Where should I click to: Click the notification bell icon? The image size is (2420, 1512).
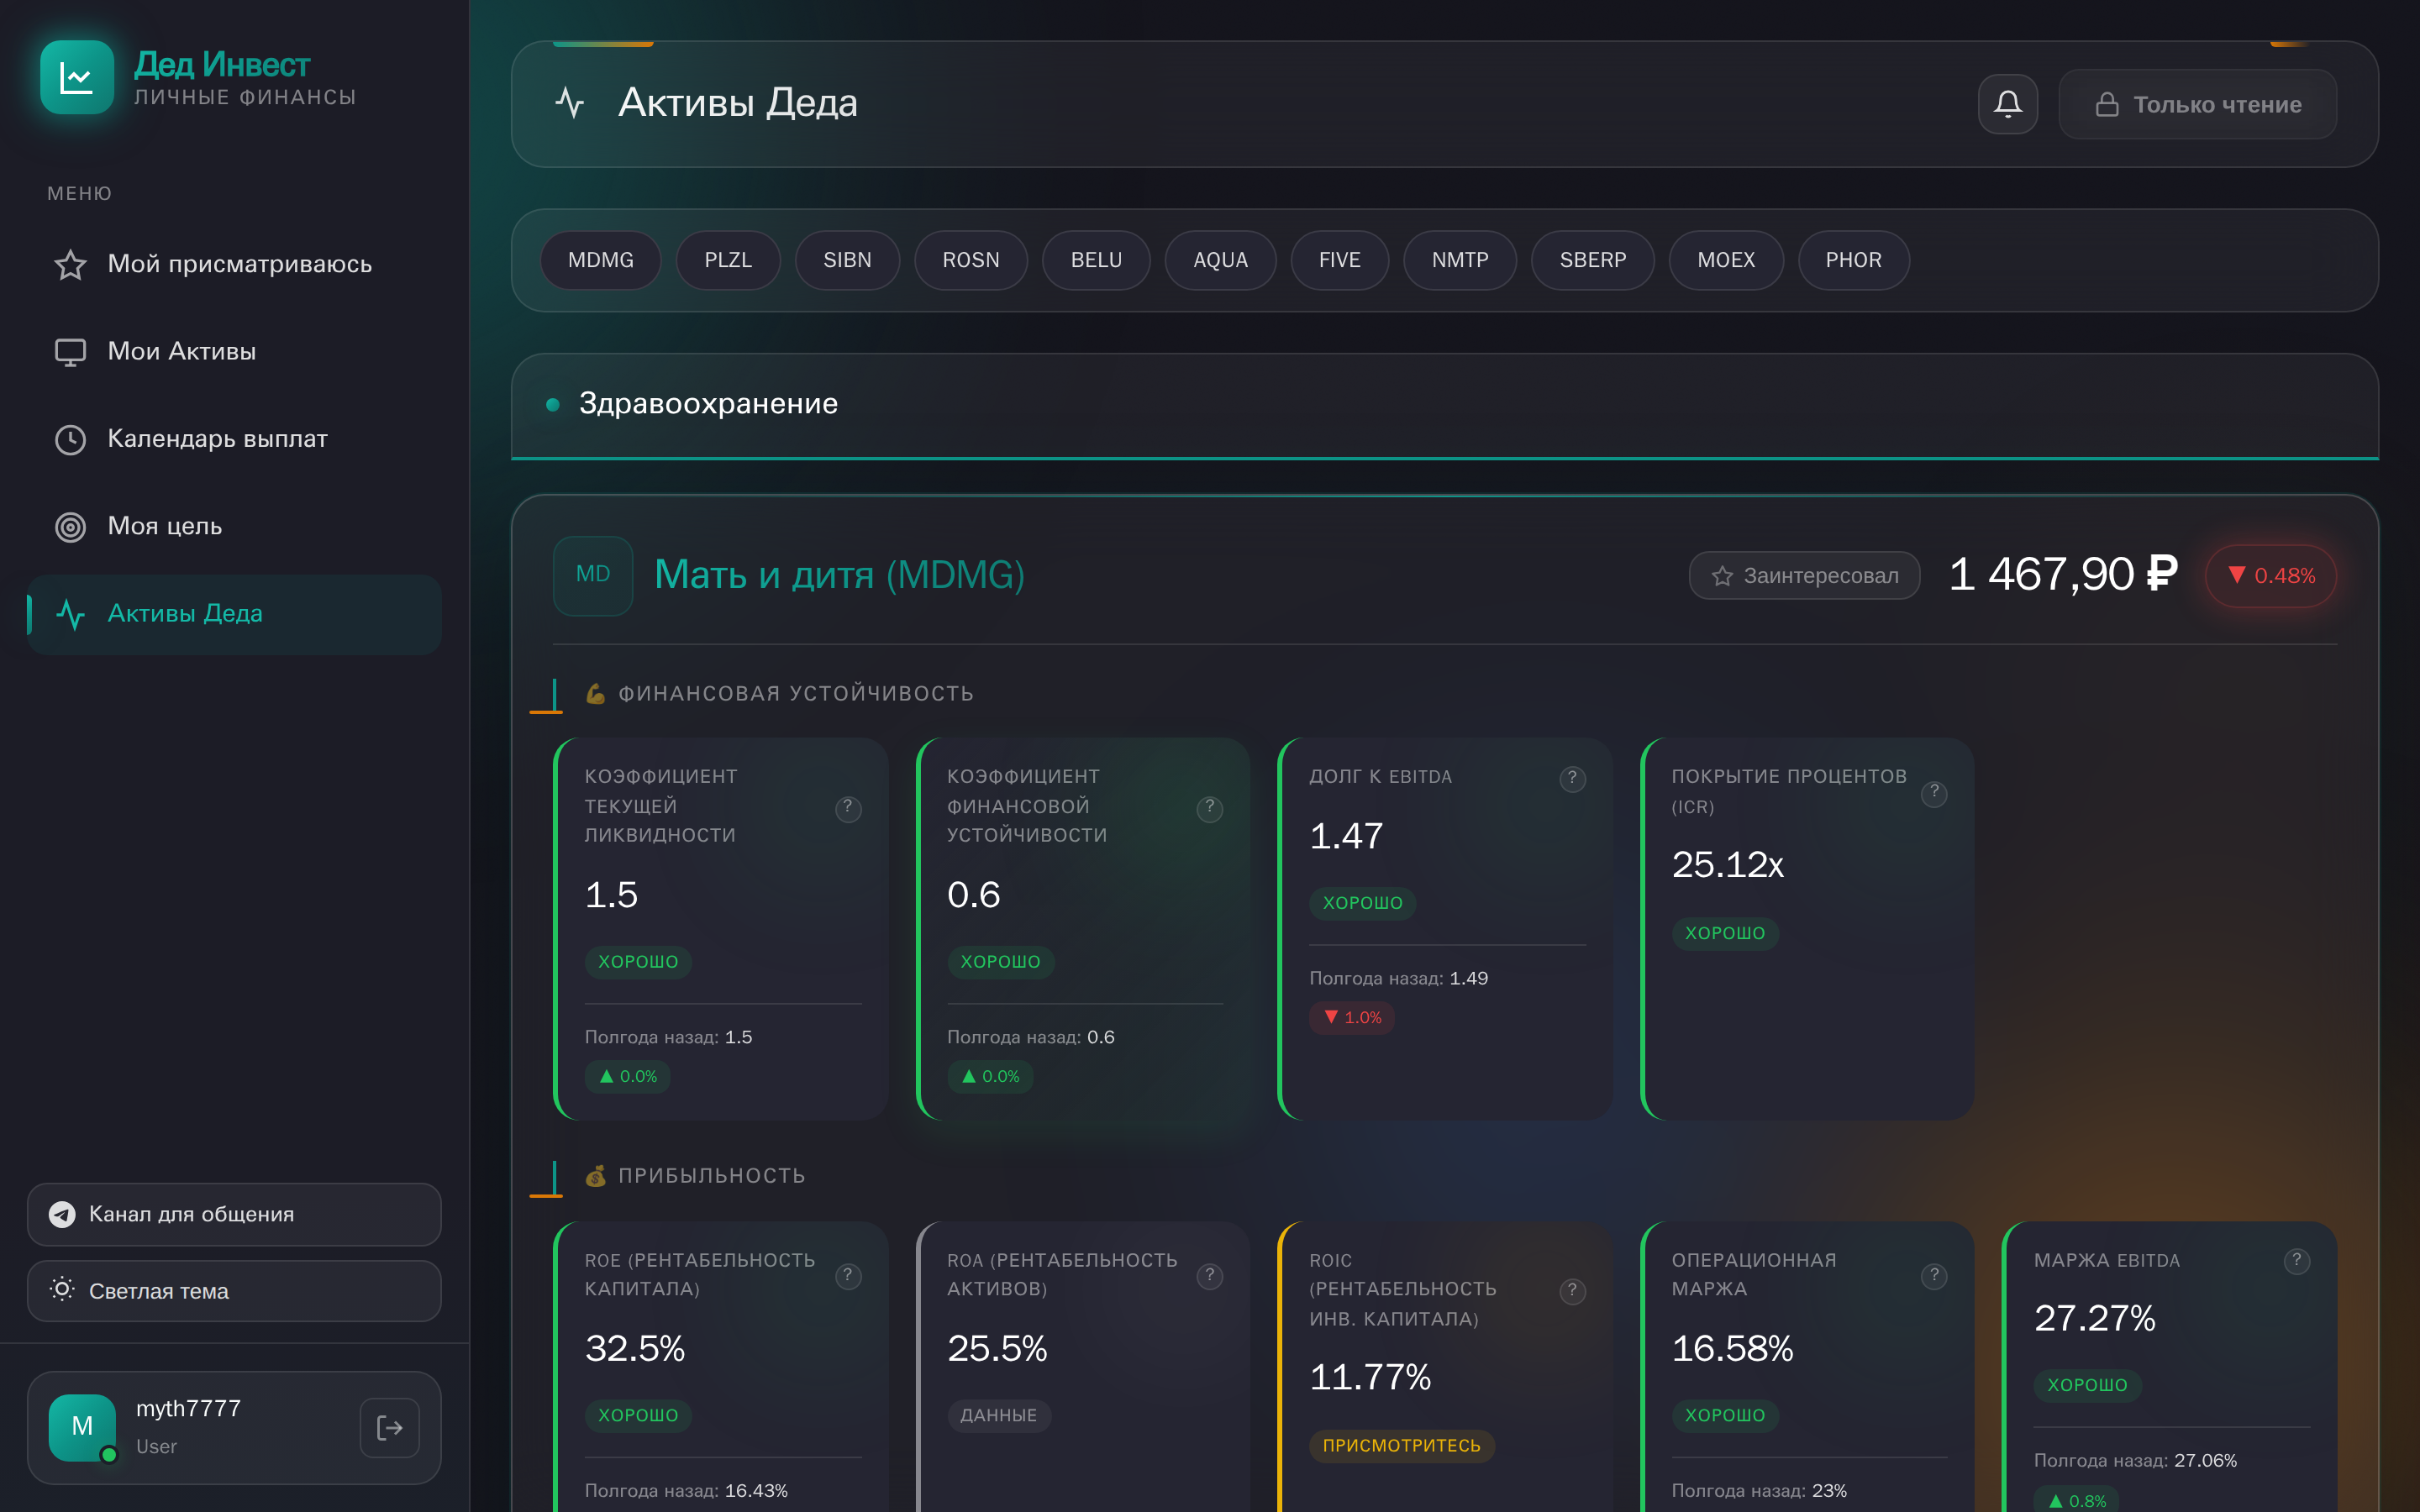2007,104
